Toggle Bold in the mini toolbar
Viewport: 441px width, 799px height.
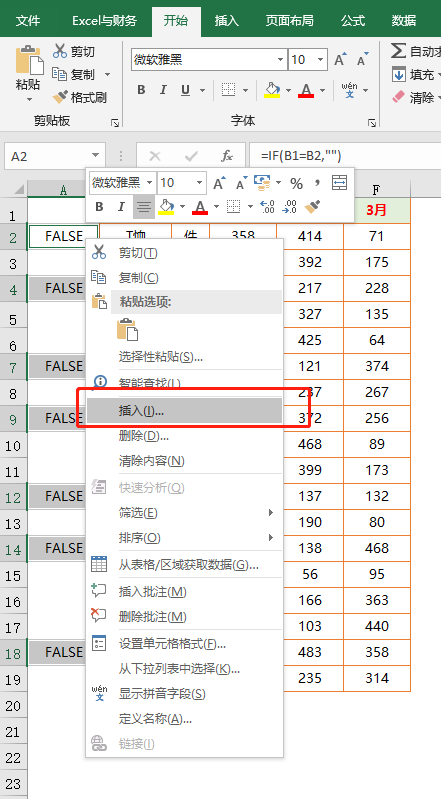coord(99,207)
